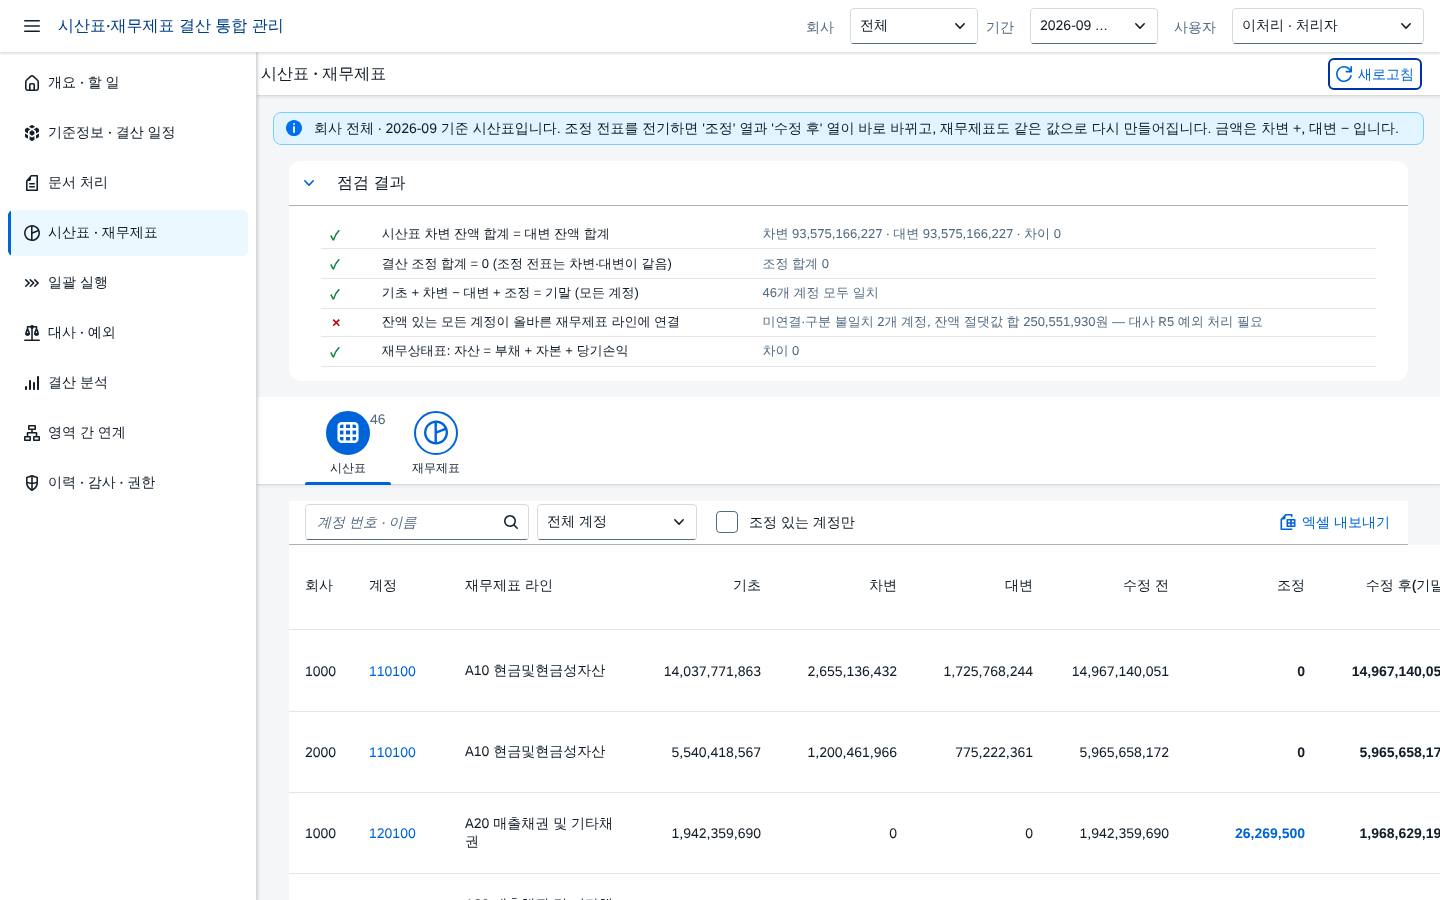This screenshot has height=900, width=1440.
Task: Open 시산표 · 재무제표 sidebar menu item
Action: [128, 233]
